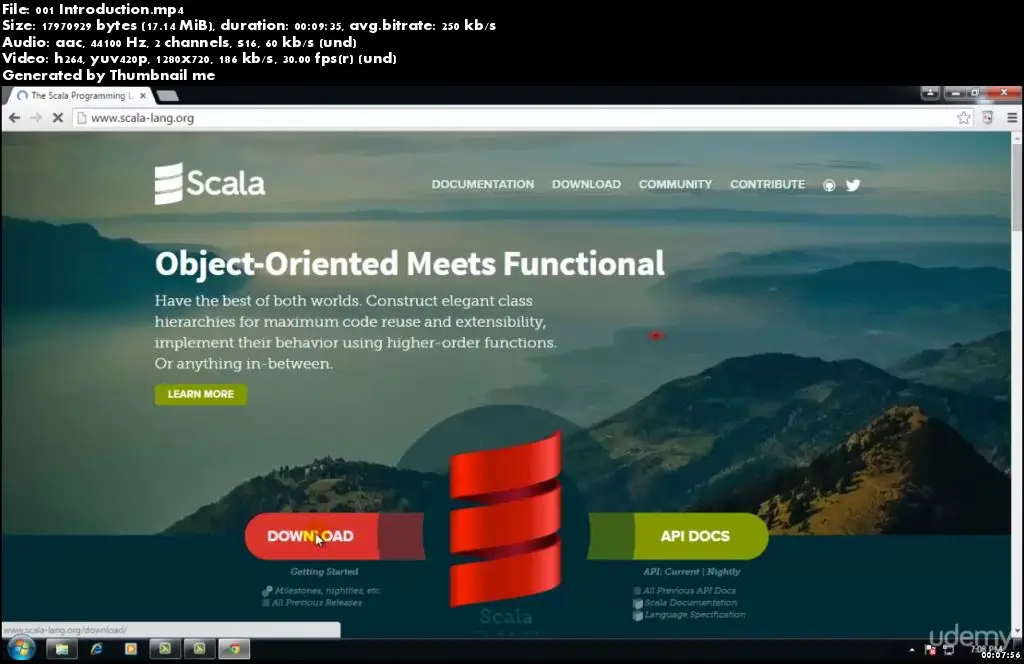Visit Scala's GitHub via header icon
1024x664 pixels.
coord(829,185)
